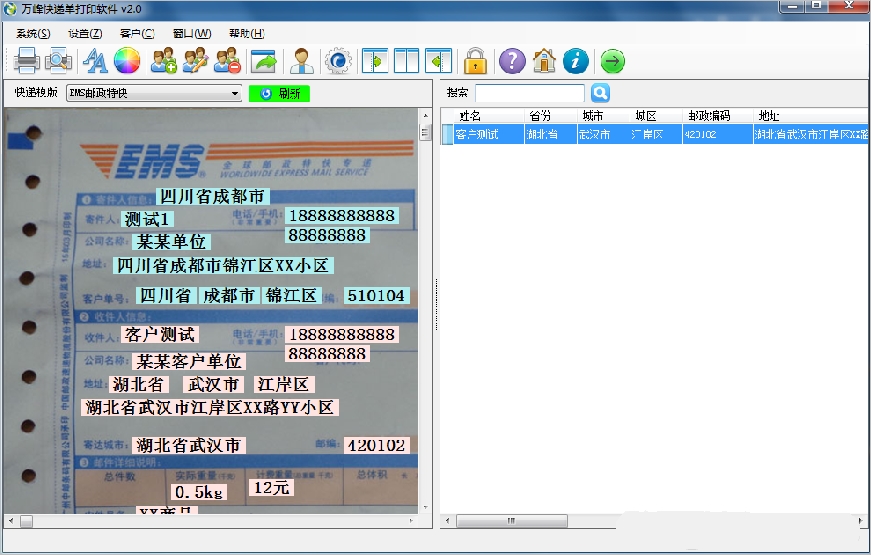Click the green 刷新 refresh button
This screenshot has width=871, height=555.
pos(279,93)
